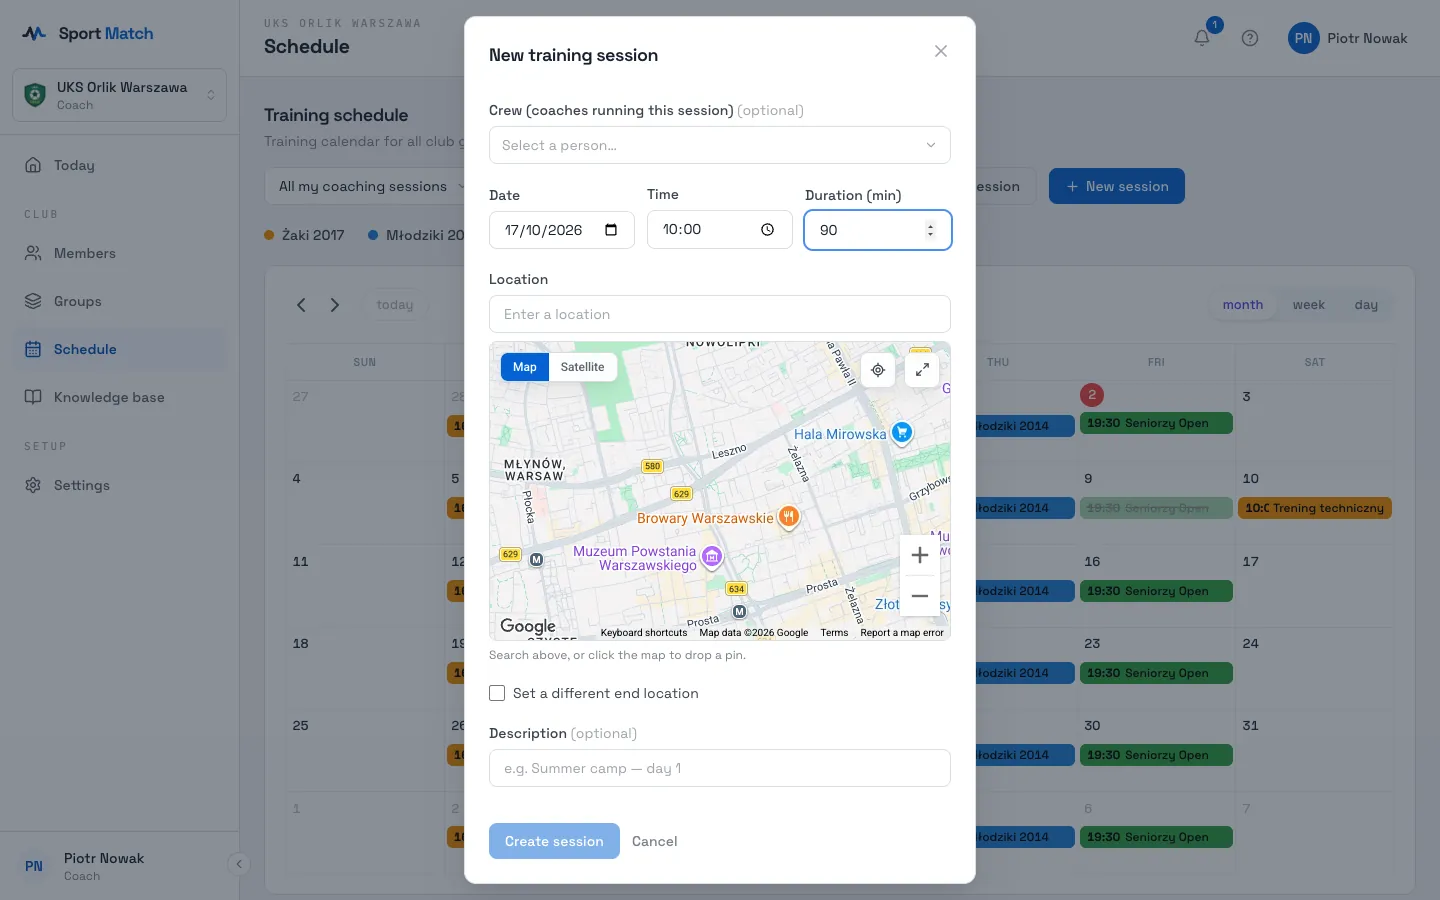Click the Browary Warszawskie map pin
Image resolution: width=1440 pixels, height=900 pixels.
tap(789, 517)
